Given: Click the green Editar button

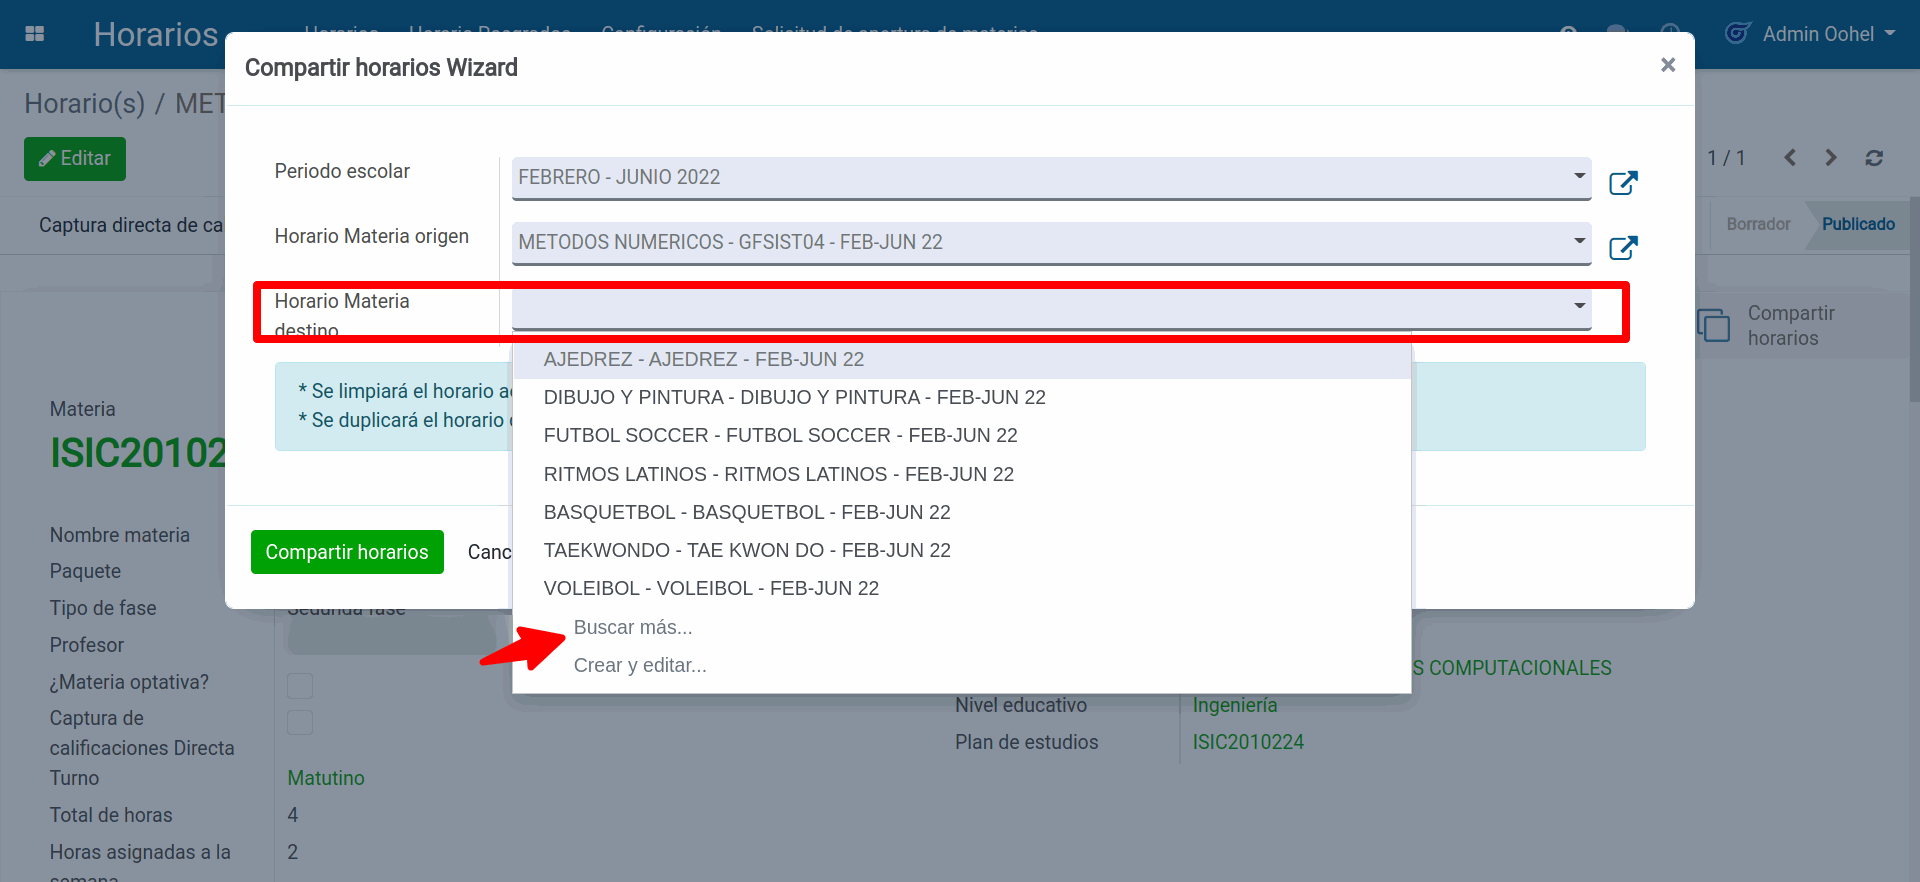Looking at the screenshot, I should click(x=75, y=159).
